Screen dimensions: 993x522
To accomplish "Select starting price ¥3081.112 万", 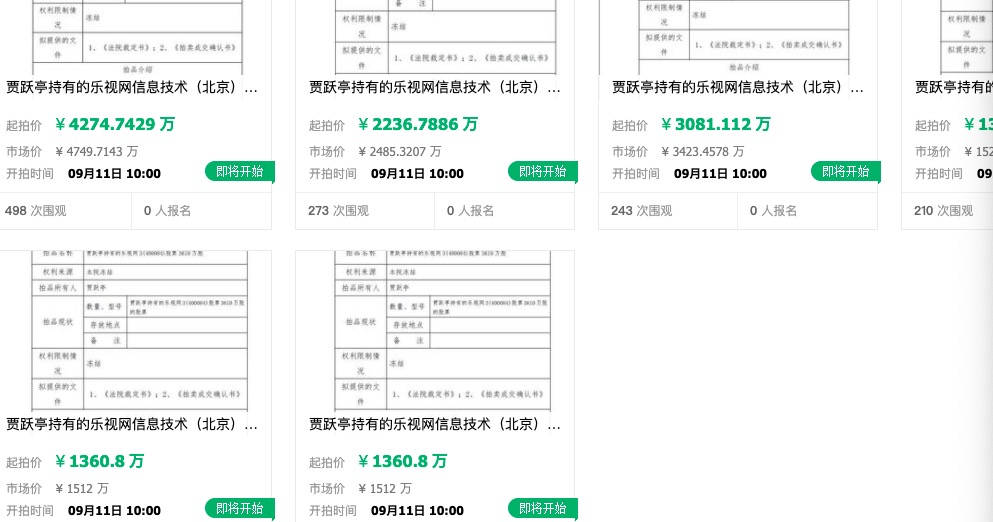I will (x=716, y=124).
